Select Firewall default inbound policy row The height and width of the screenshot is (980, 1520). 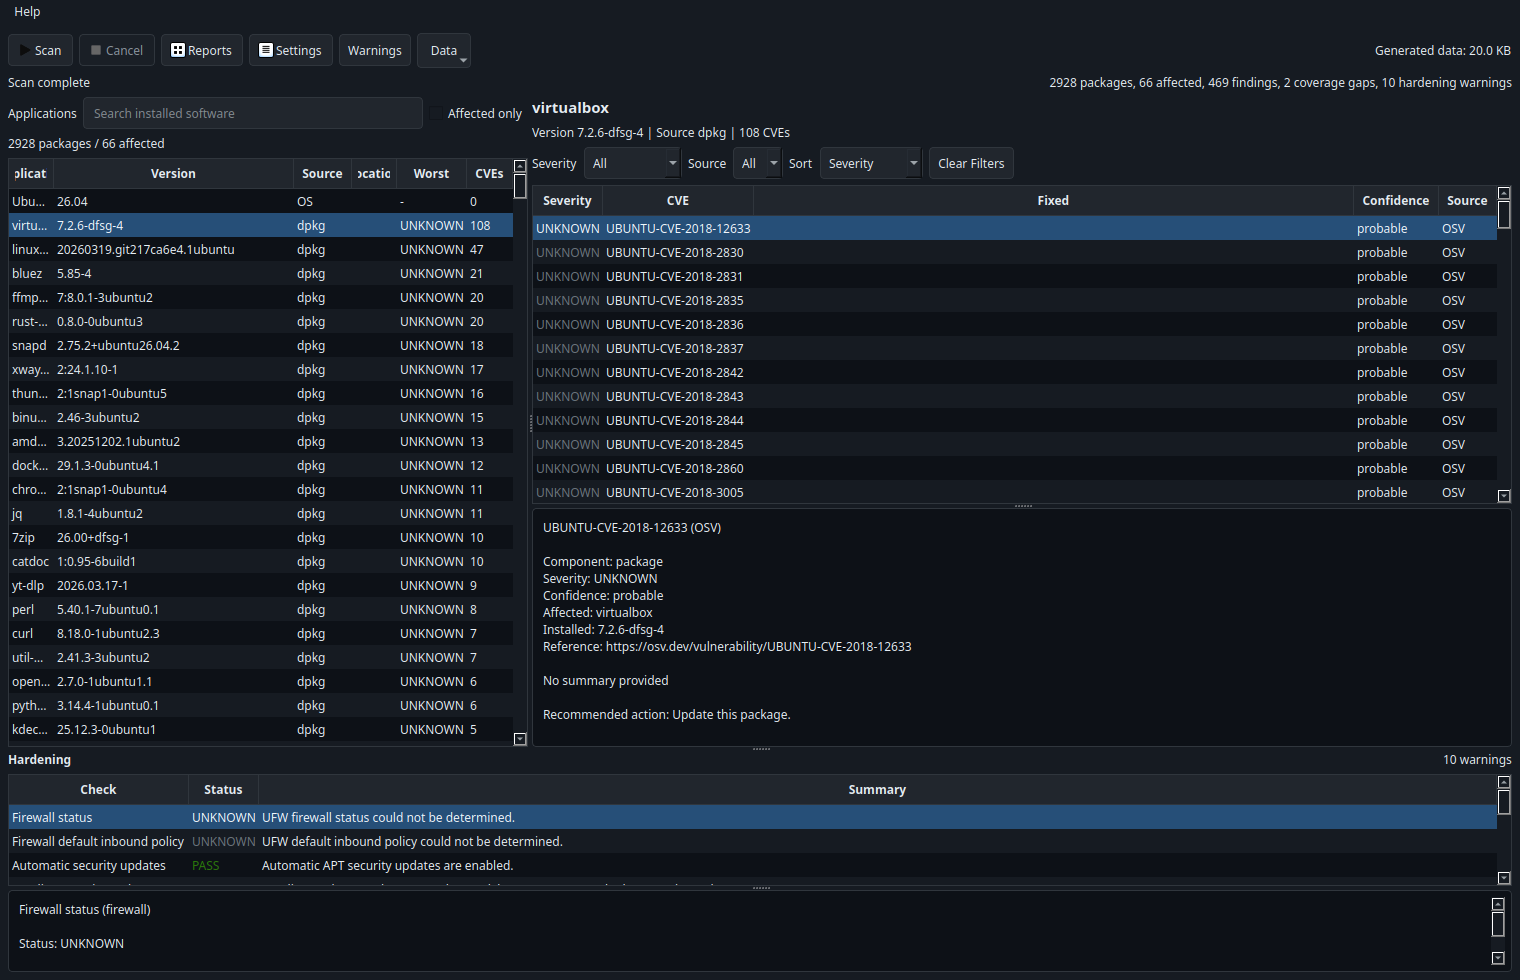coord(752,841)
